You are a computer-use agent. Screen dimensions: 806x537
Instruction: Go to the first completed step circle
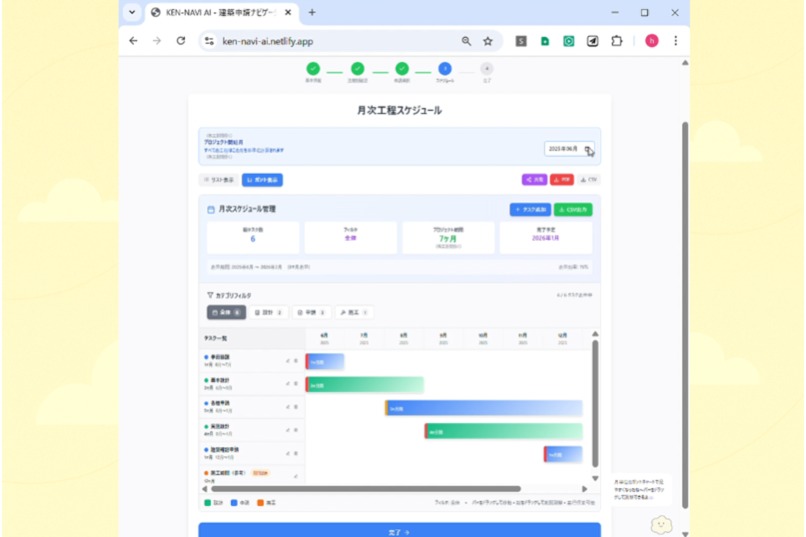click(x=313, y=68)
